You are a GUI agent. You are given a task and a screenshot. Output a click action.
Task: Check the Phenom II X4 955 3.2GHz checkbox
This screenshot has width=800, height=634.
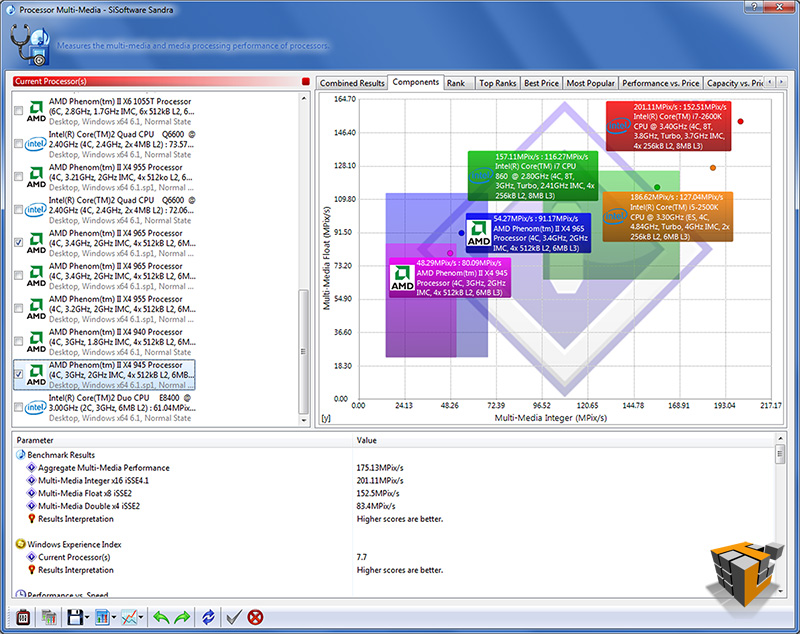coord(18,308)
